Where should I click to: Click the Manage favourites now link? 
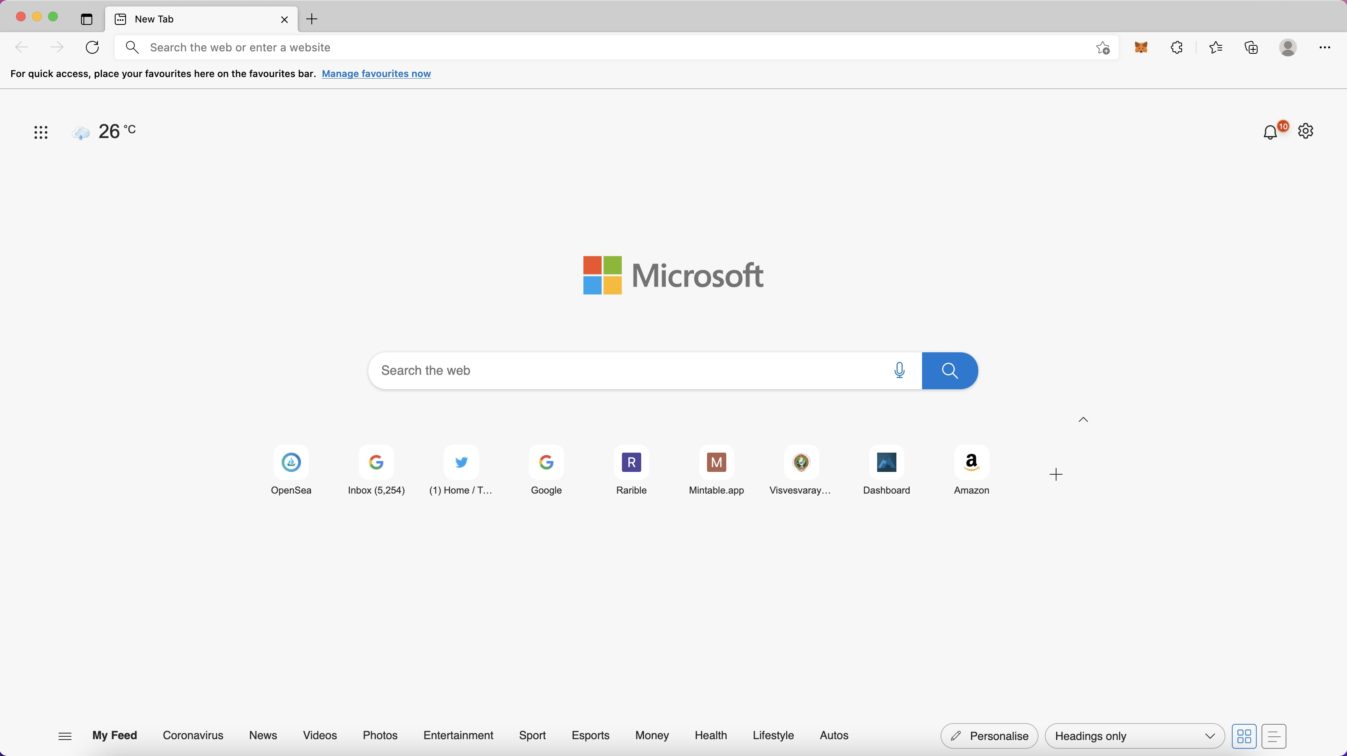pyautogui.click(x=376, y=73)
